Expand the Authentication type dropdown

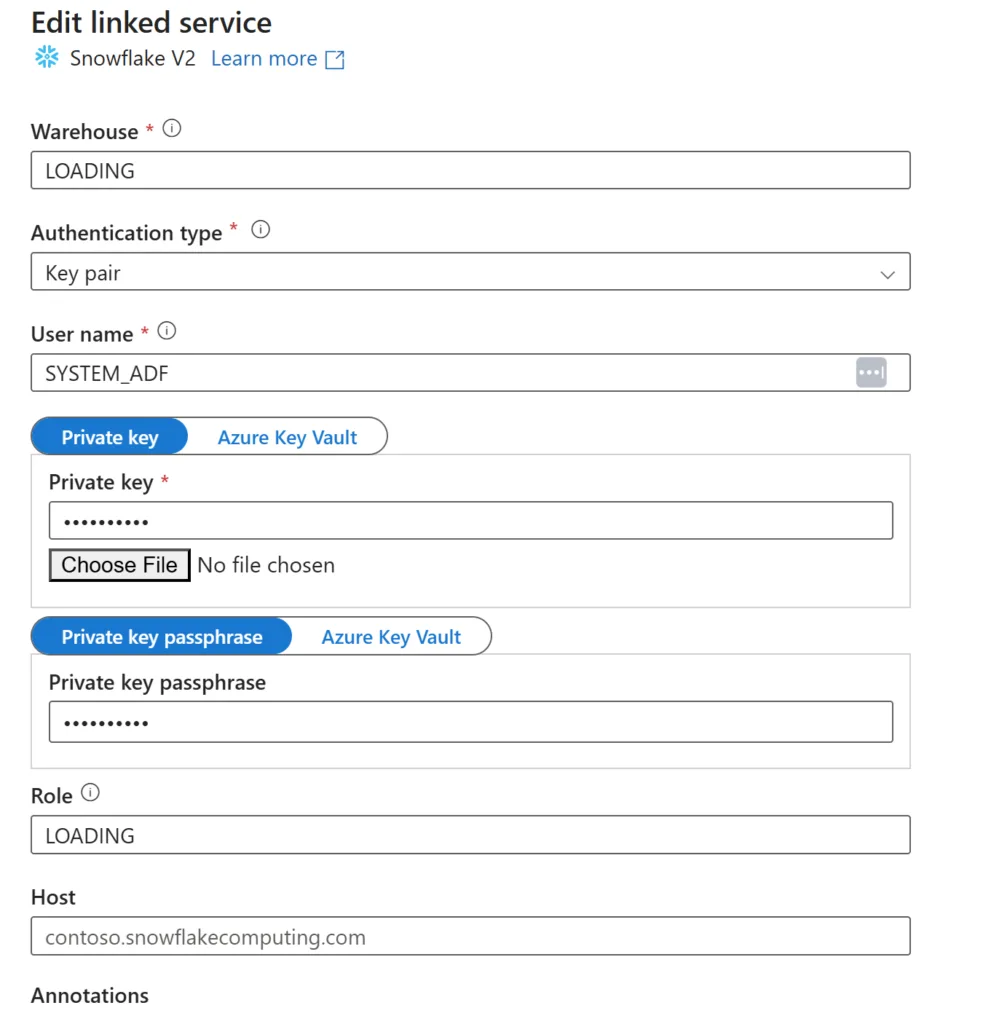(470, 272)
